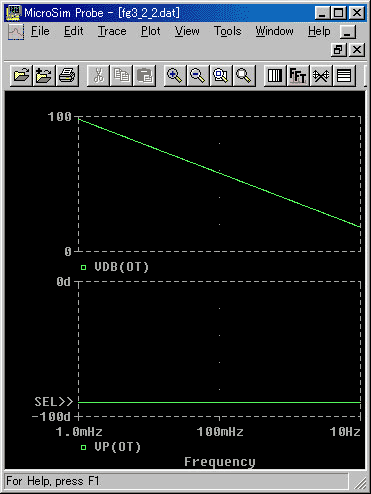
Task: Toggle log X axis button
Action: click(x=275, y=75)
